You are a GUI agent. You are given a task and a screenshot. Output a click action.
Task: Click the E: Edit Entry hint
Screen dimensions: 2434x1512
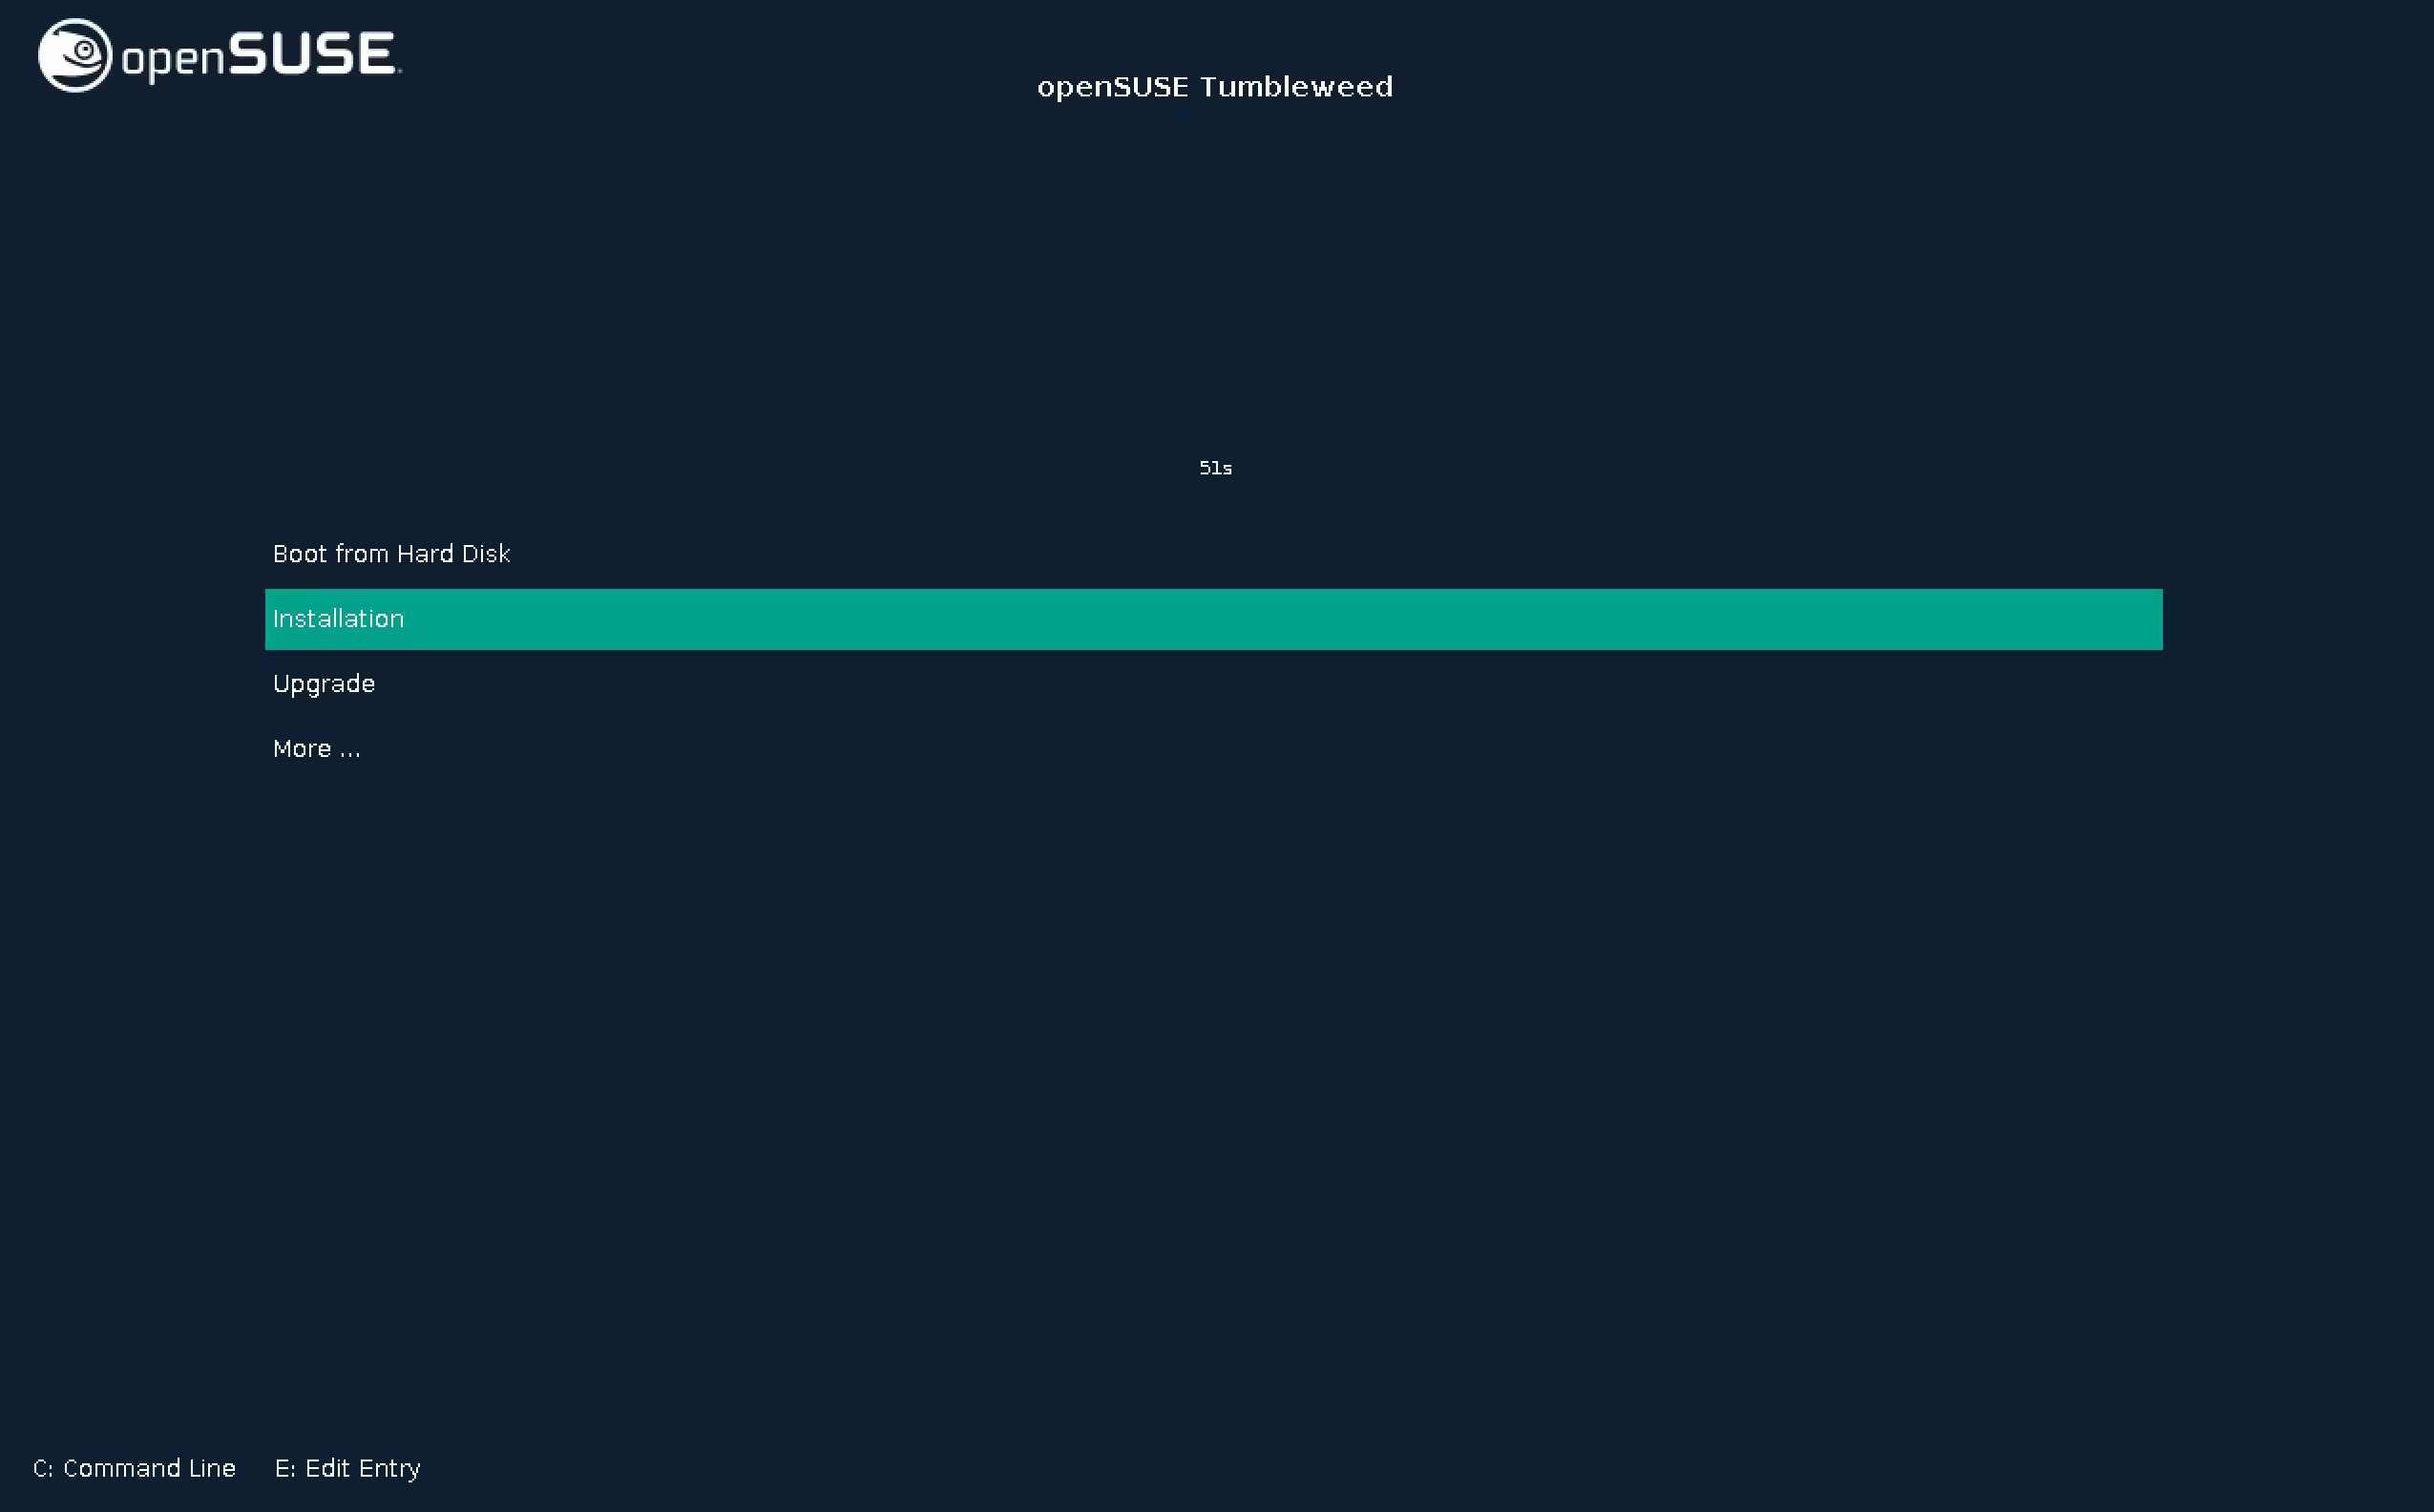point(348,1468)
